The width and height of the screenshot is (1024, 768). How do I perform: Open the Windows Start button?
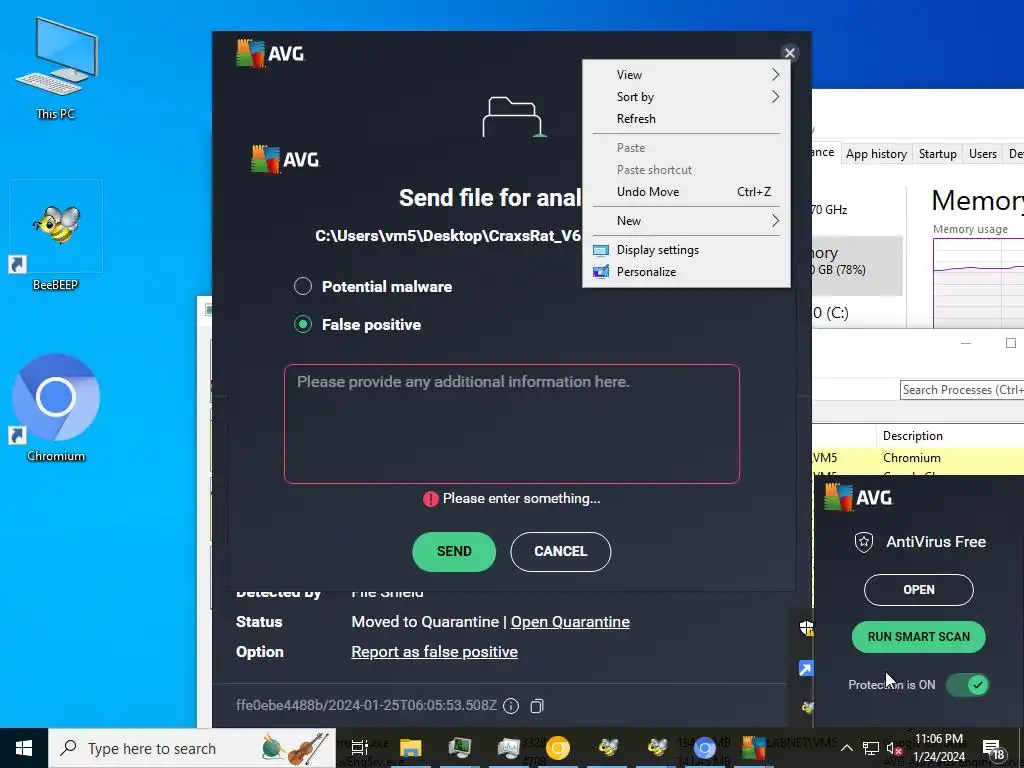click(x=24, y=748)
